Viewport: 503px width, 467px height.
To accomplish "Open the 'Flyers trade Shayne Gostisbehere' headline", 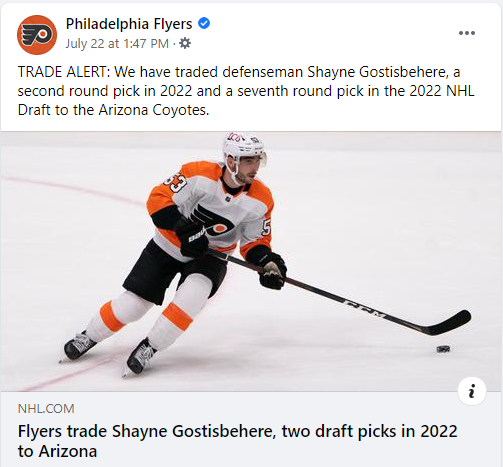I will tap(237, 441).
